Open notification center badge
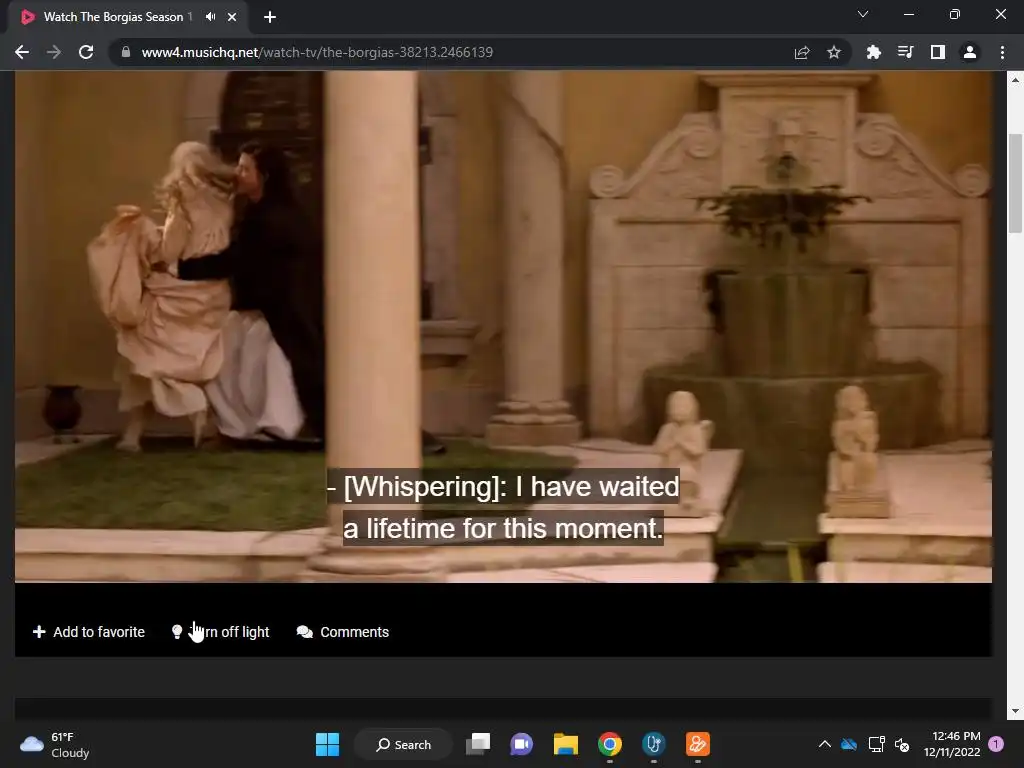Viewport: 1024px width, 768px height. pos(996,744)
